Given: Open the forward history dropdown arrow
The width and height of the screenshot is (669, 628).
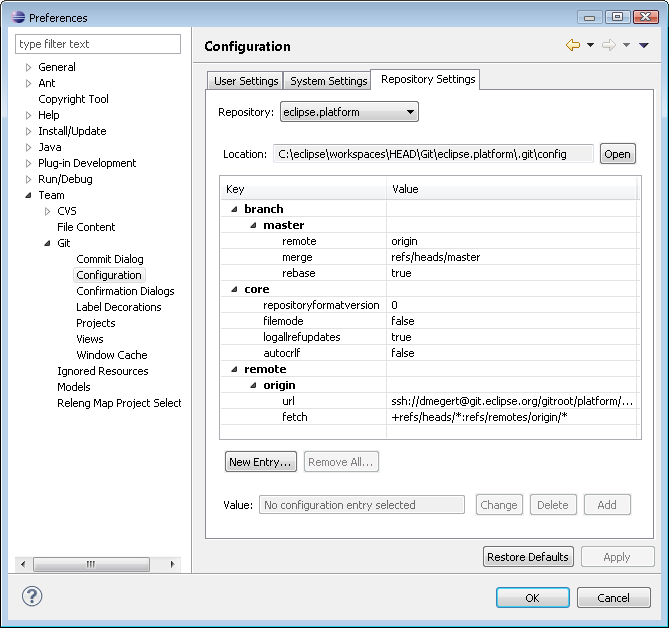Looking at the screenshot, I should [626, 45].
